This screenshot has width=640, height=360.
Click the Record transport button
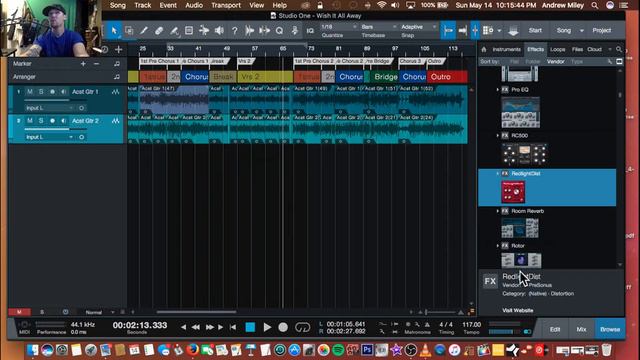coord(283,327)
